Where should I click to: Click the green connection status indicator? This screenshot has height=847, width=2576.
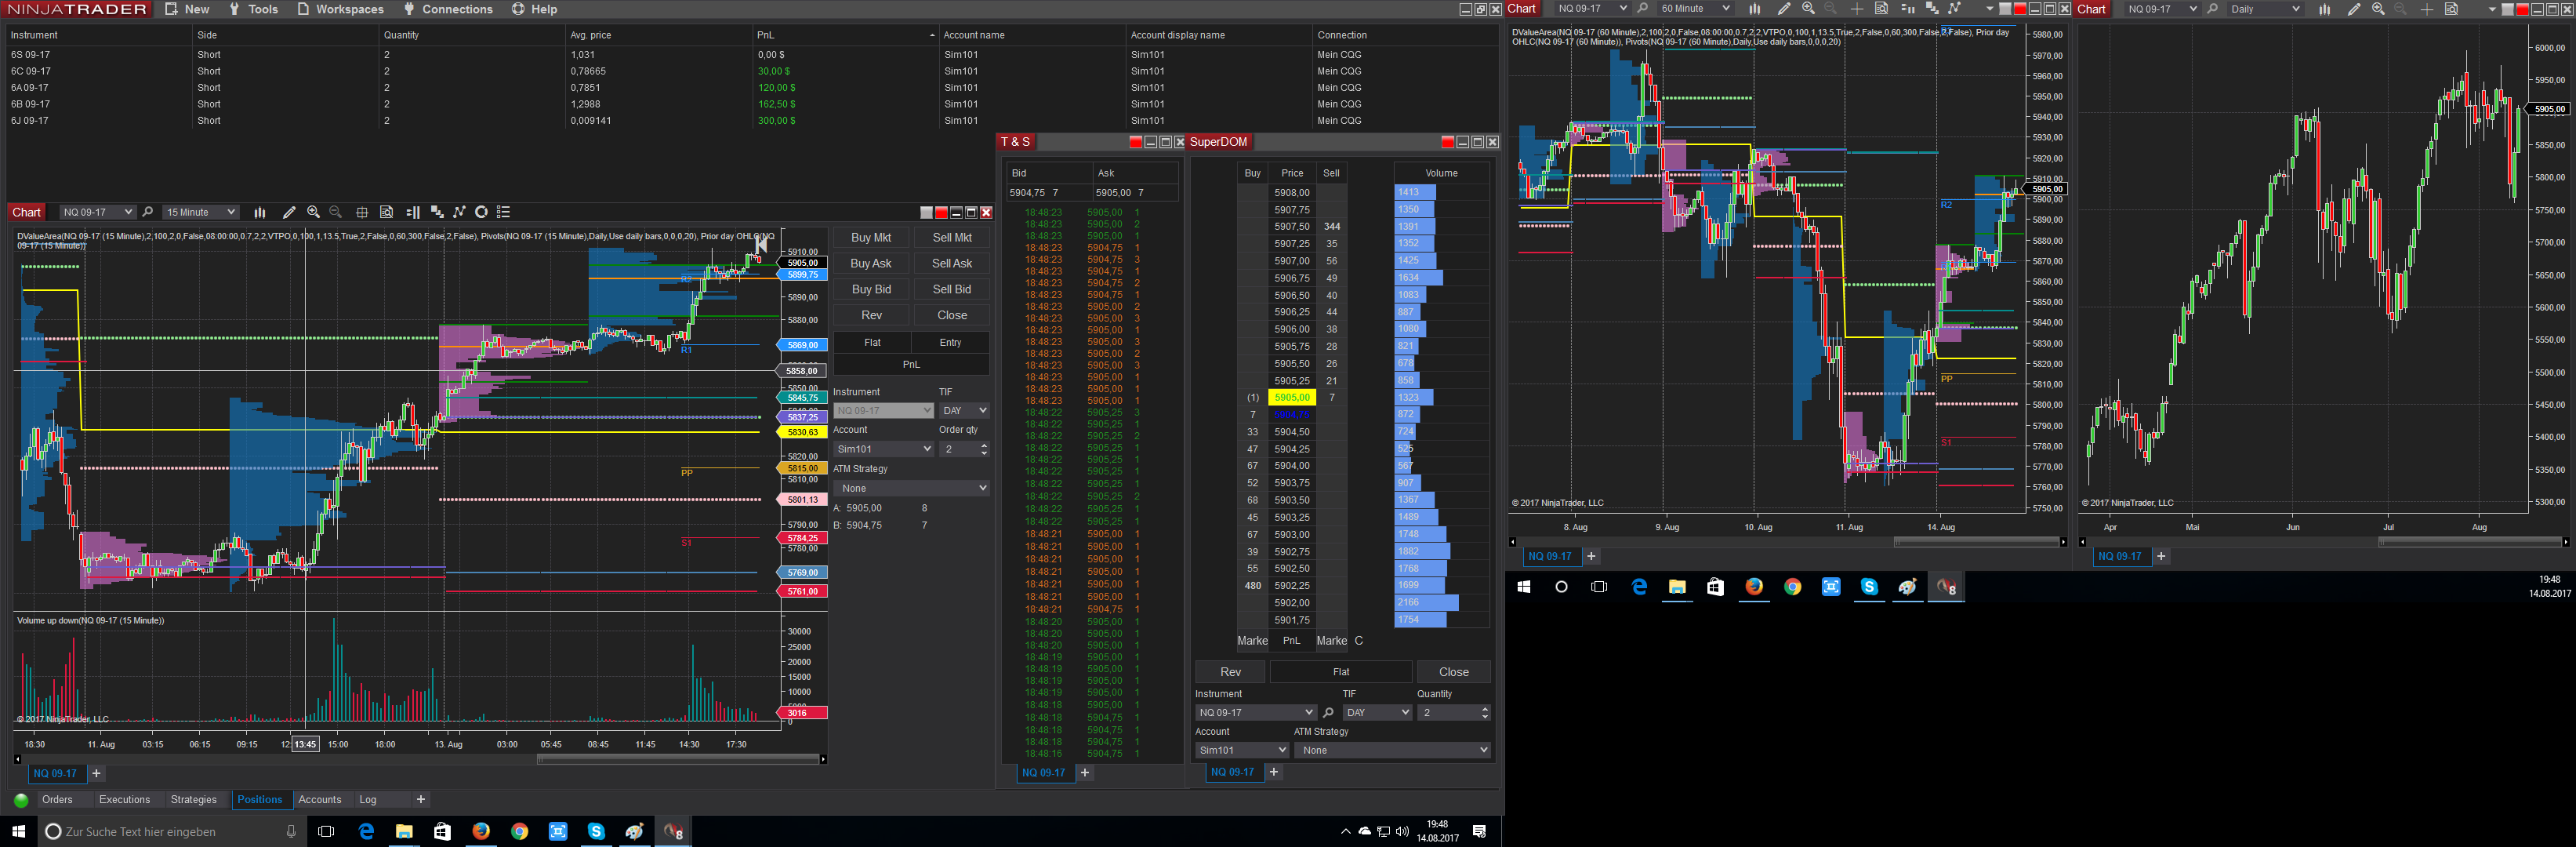pos(21,800)
